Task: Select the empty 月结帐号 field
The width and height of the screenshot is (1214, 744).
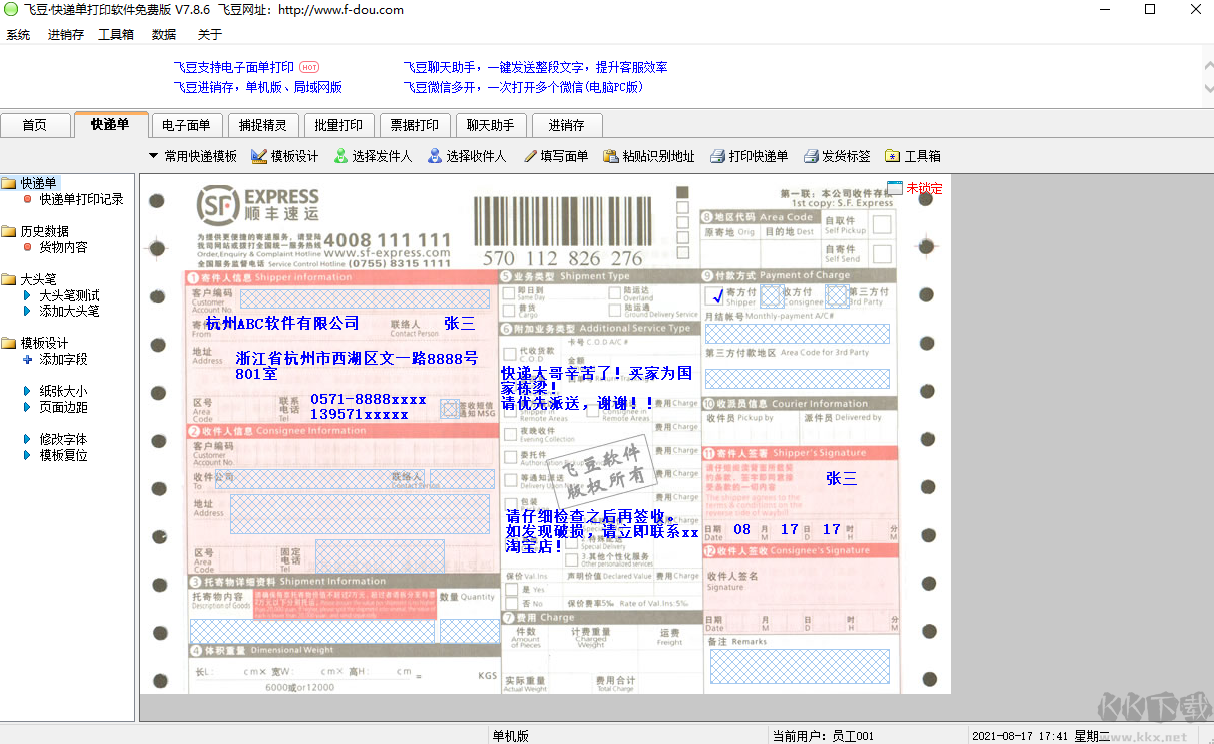Action: coord(797,334)
